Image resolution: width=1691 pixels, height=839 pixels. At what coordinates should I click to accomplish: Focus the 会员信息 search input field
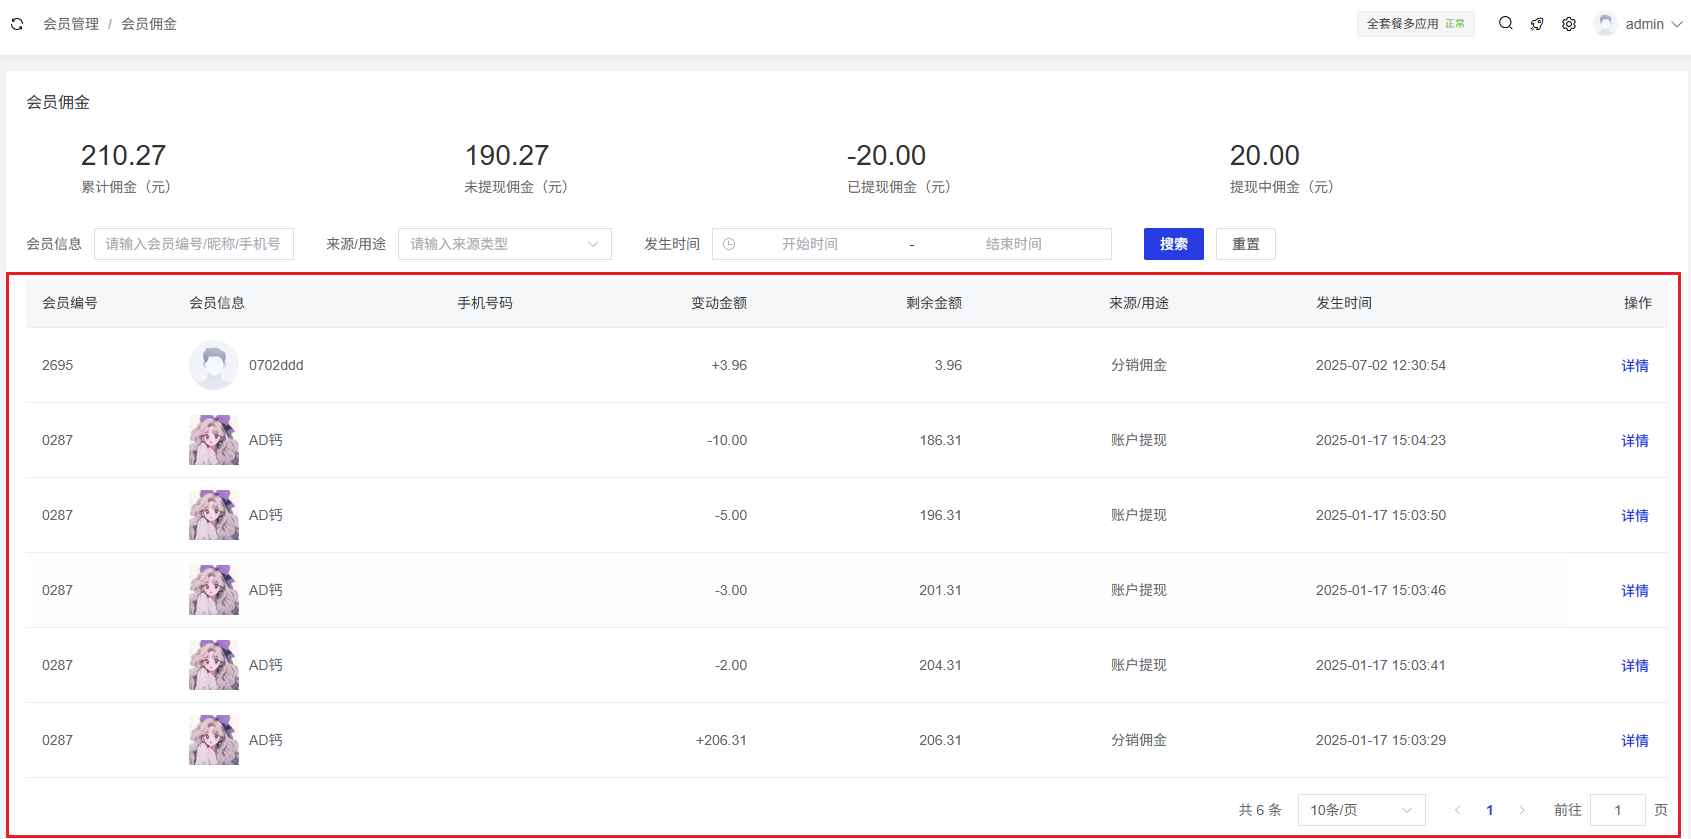[x=193, y=244]
